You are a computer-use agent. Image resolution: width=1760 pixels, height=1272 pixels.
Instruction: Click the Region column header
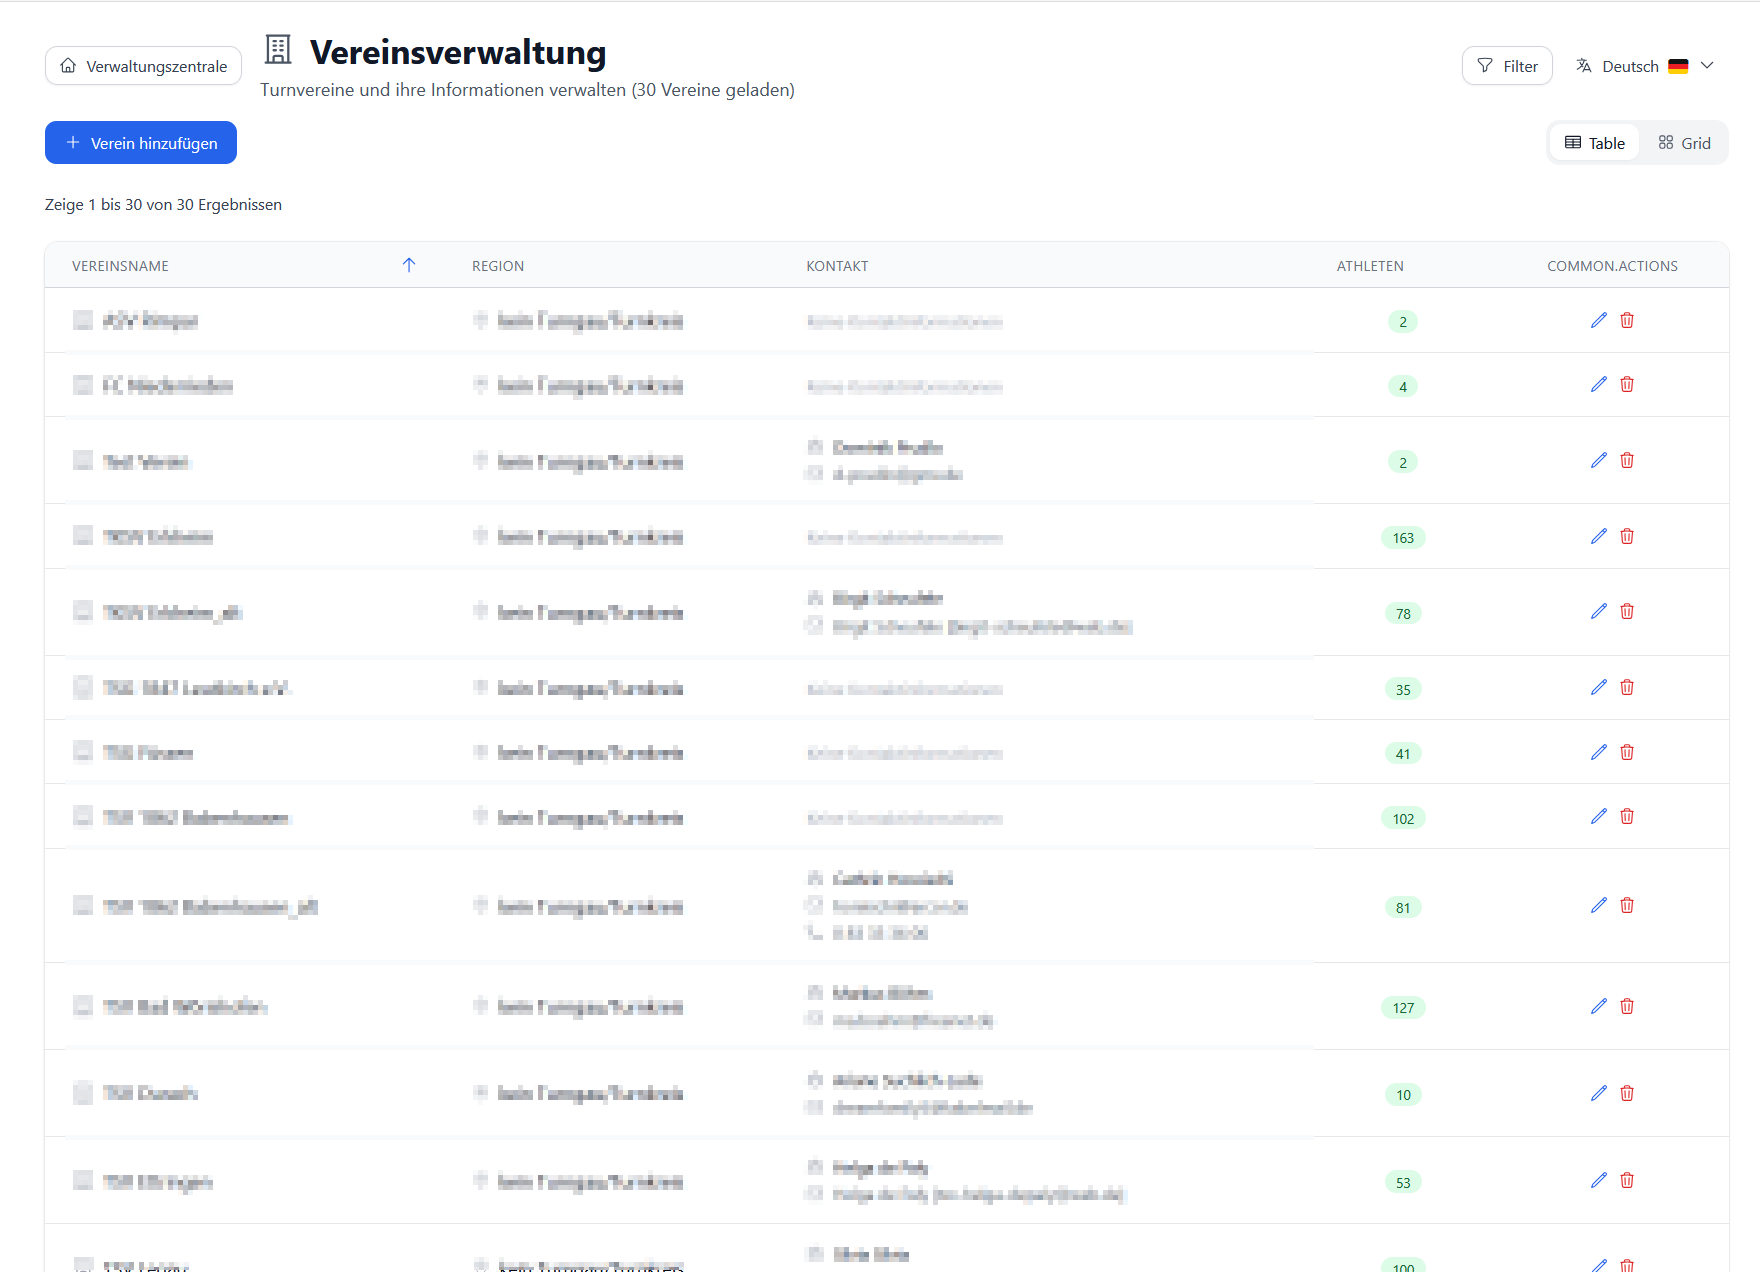click(498, 266)
